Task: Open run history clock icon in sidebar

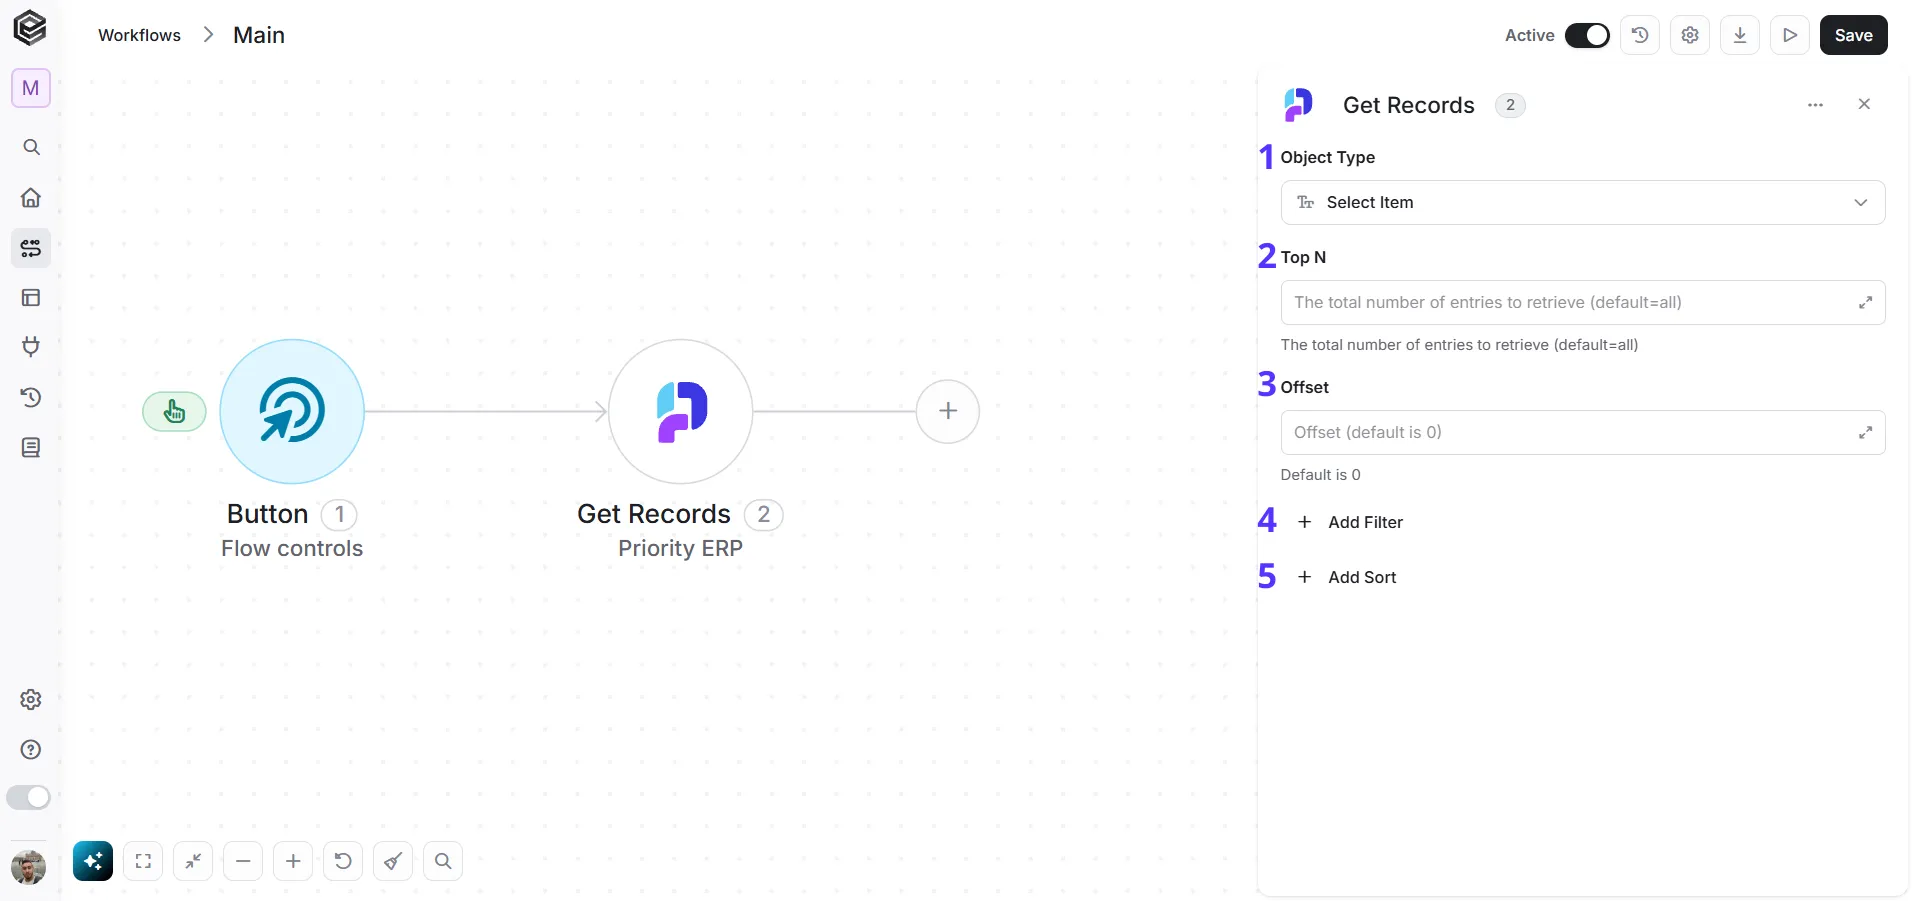Action: 31,397
